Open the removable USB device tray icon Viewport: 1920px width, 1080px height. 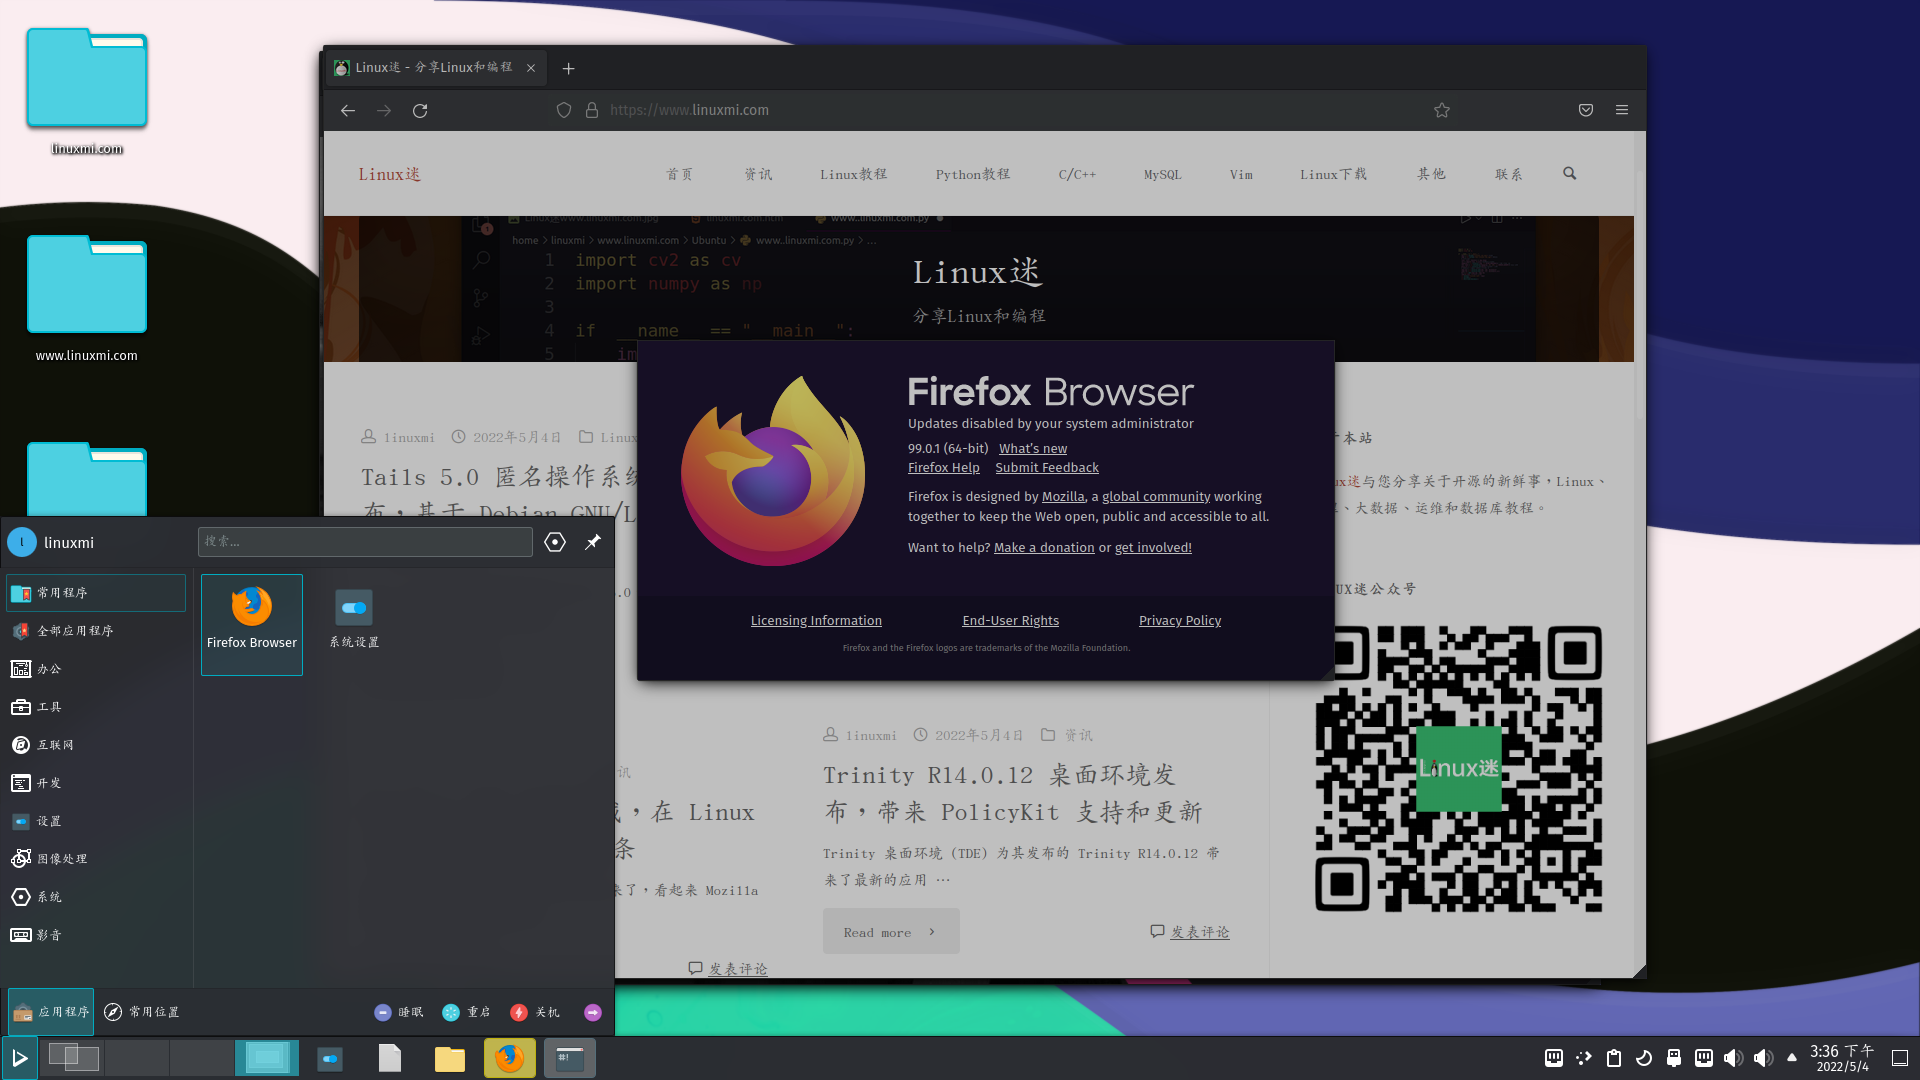tap(1674, 1058)
